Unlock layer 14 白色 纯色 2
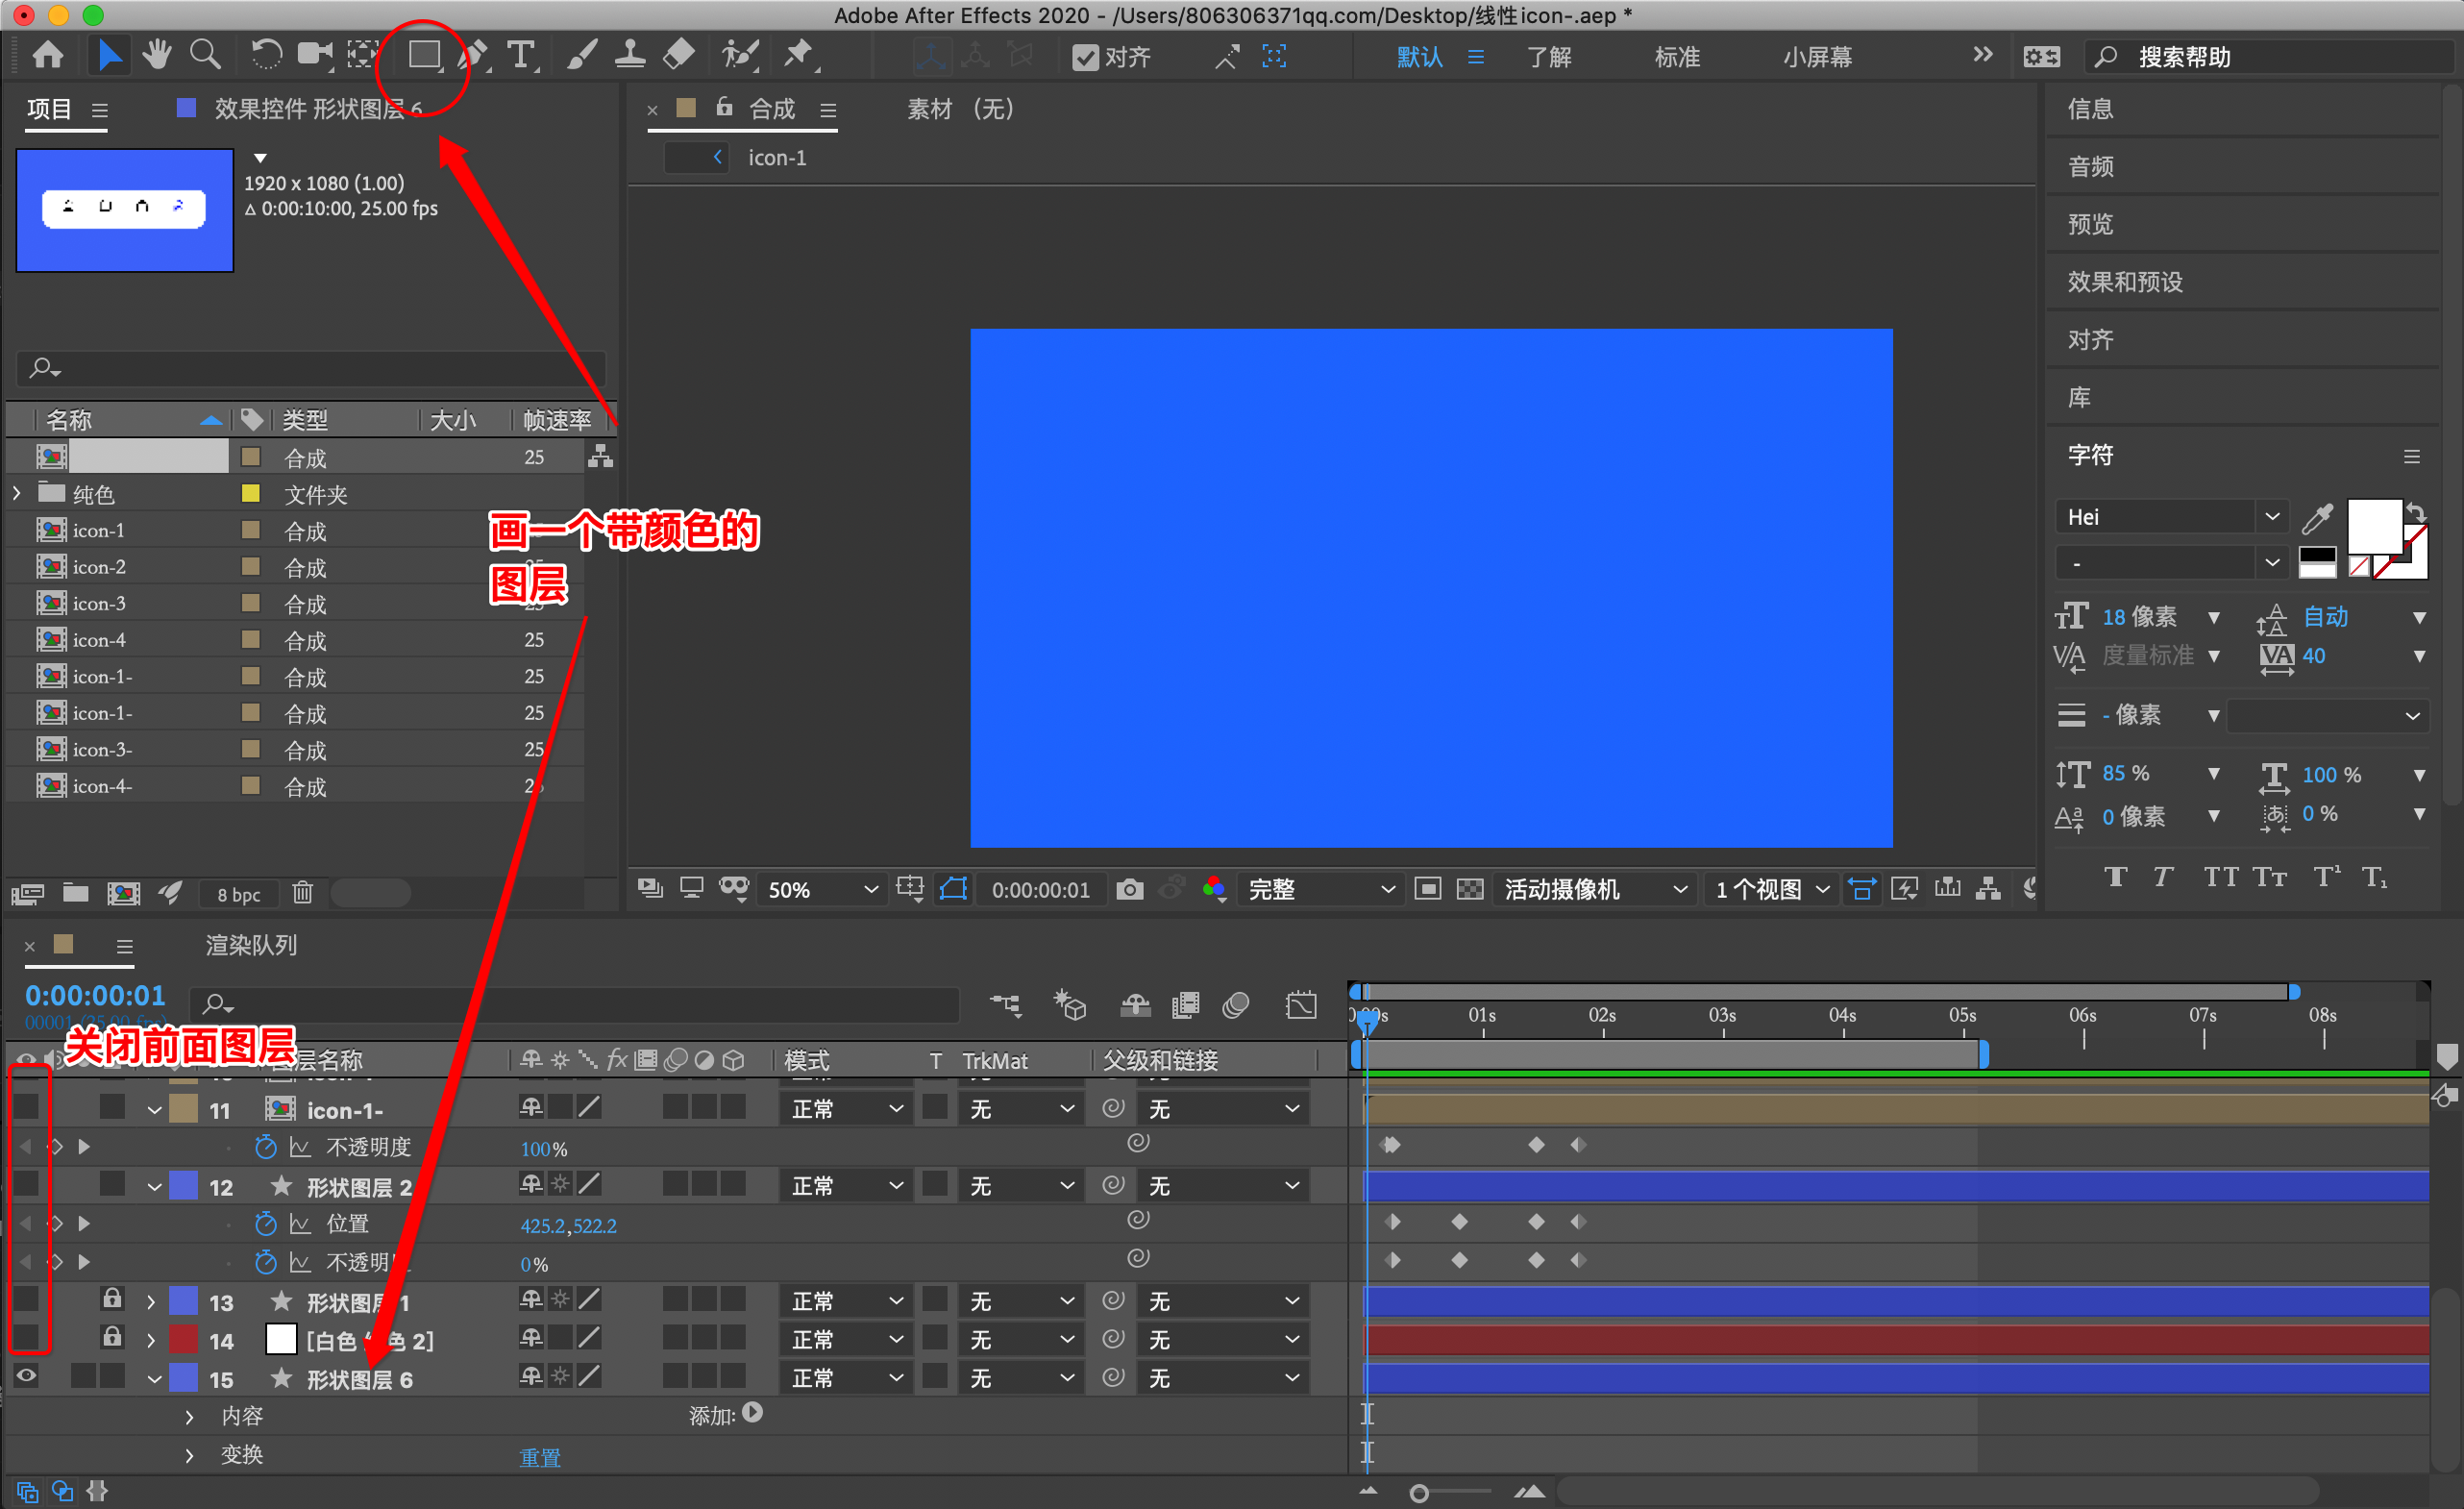This screenshot has height=1509, width=2464. click(x=112, y=1337)
